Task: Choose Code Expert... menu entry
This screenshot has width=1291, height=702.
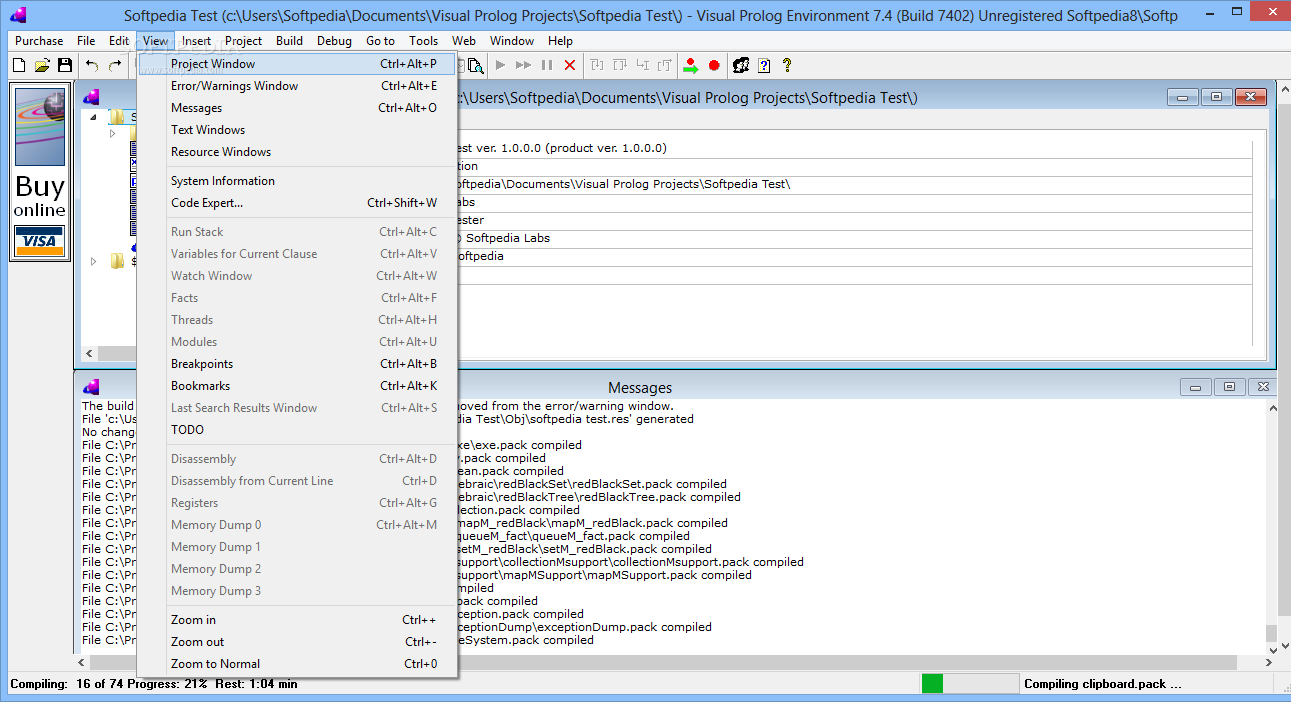Action: (297, 203)
